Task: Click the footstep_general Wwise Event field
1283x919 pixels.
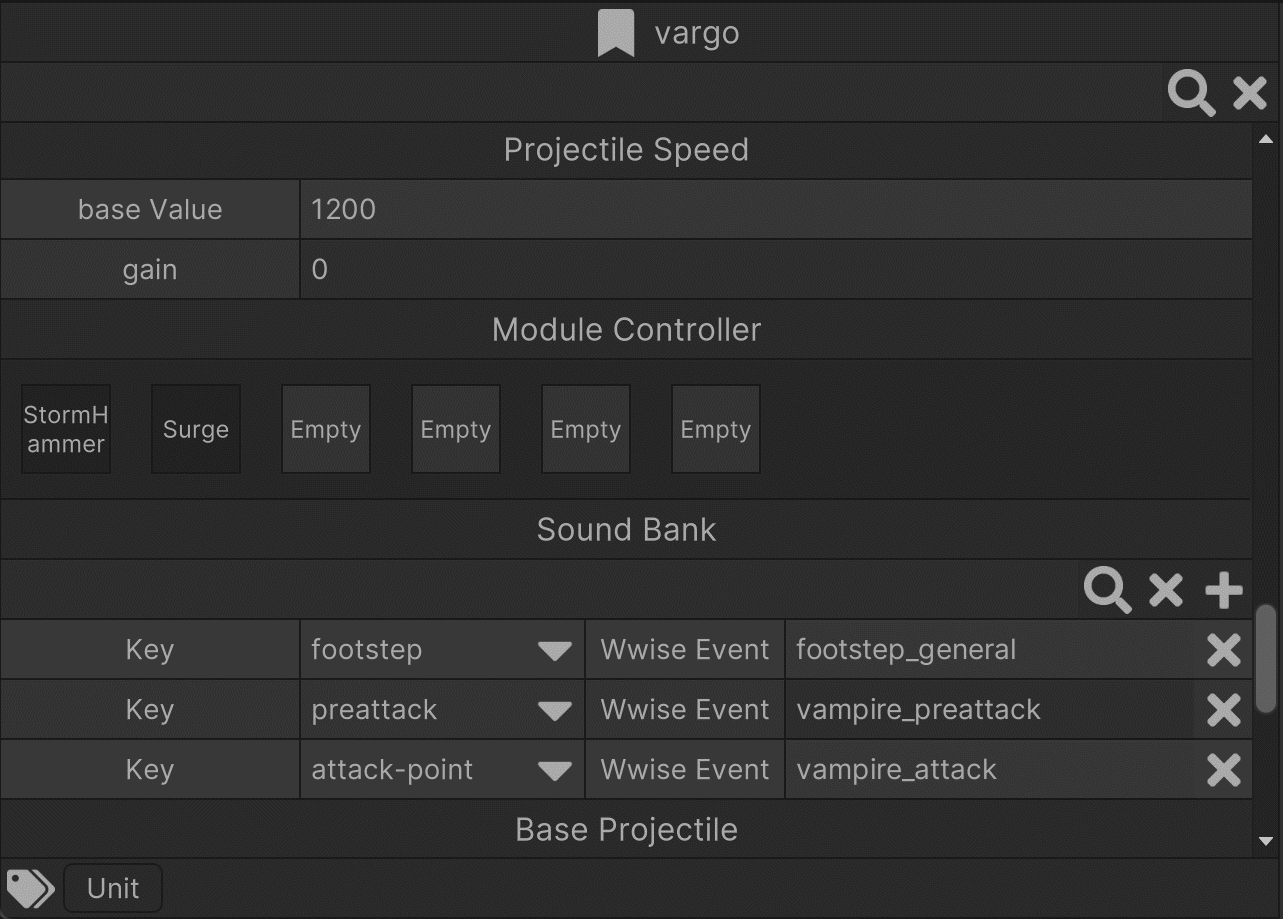Action: [x=989, y=650]
